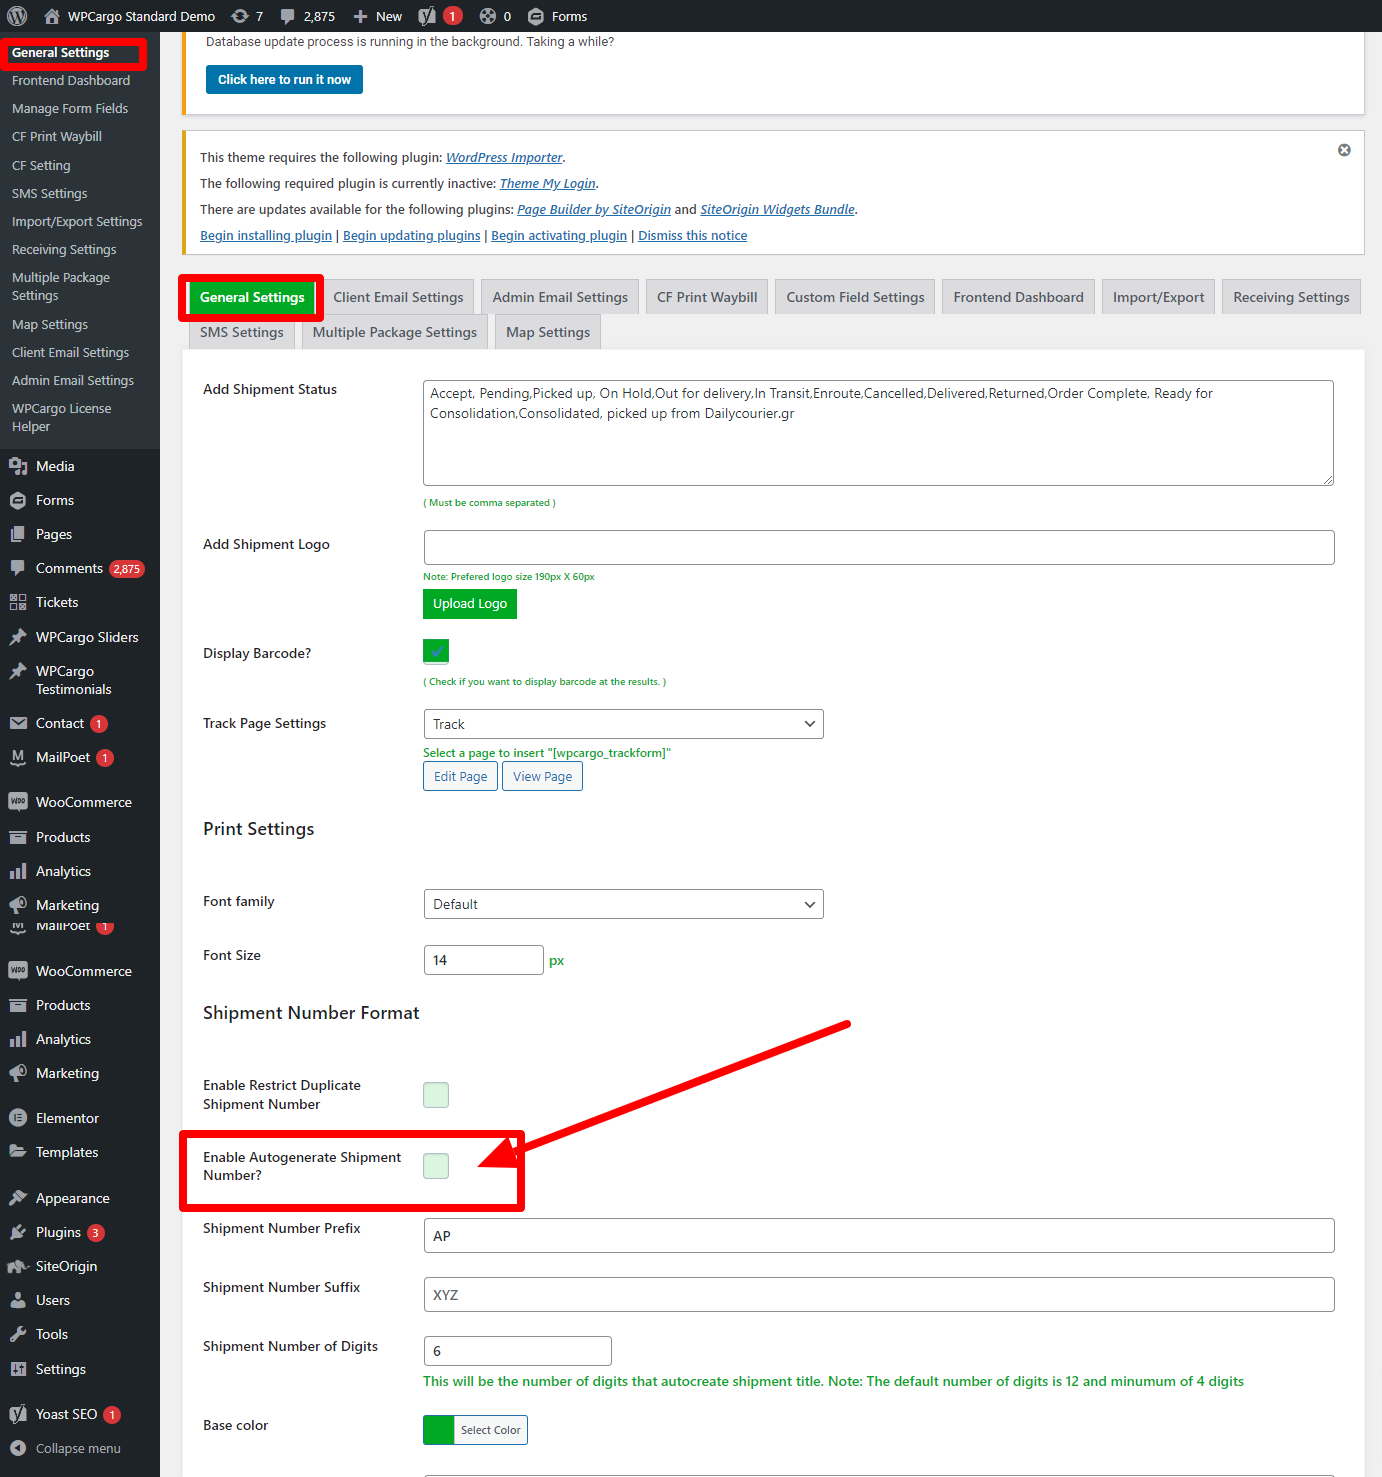Image resolution: width=1382 pixels, height=1477 pixels.
Task: Switch to the Client Email Settings tab
Action: click(x=398, y=297)
